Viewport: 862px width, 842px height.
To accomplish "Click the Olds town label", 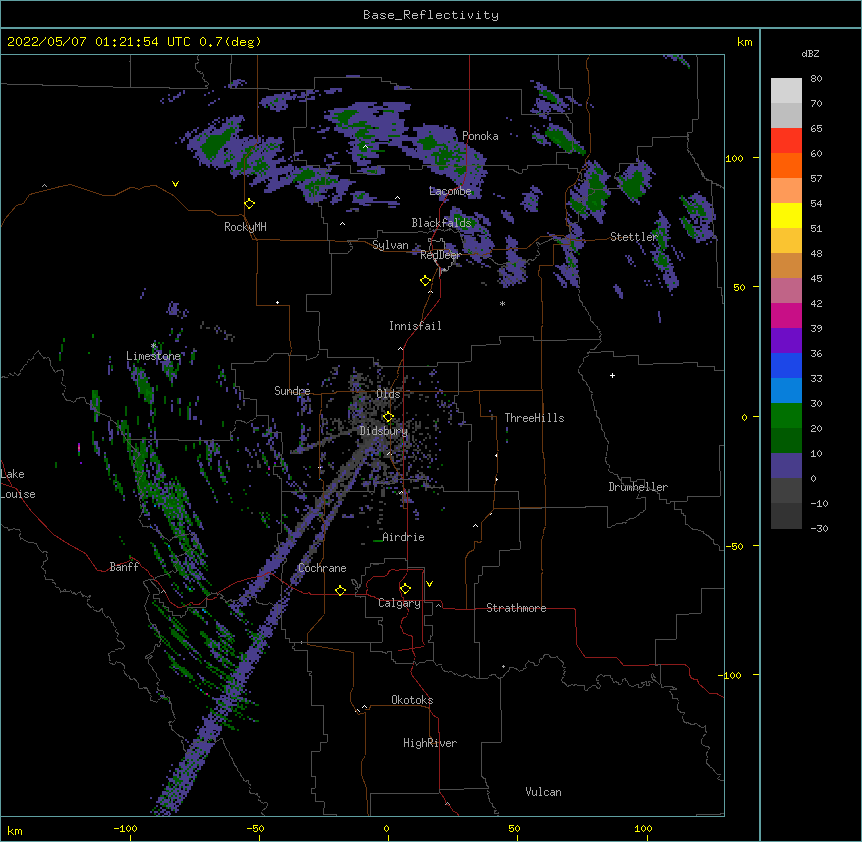I will coord(388,394).
